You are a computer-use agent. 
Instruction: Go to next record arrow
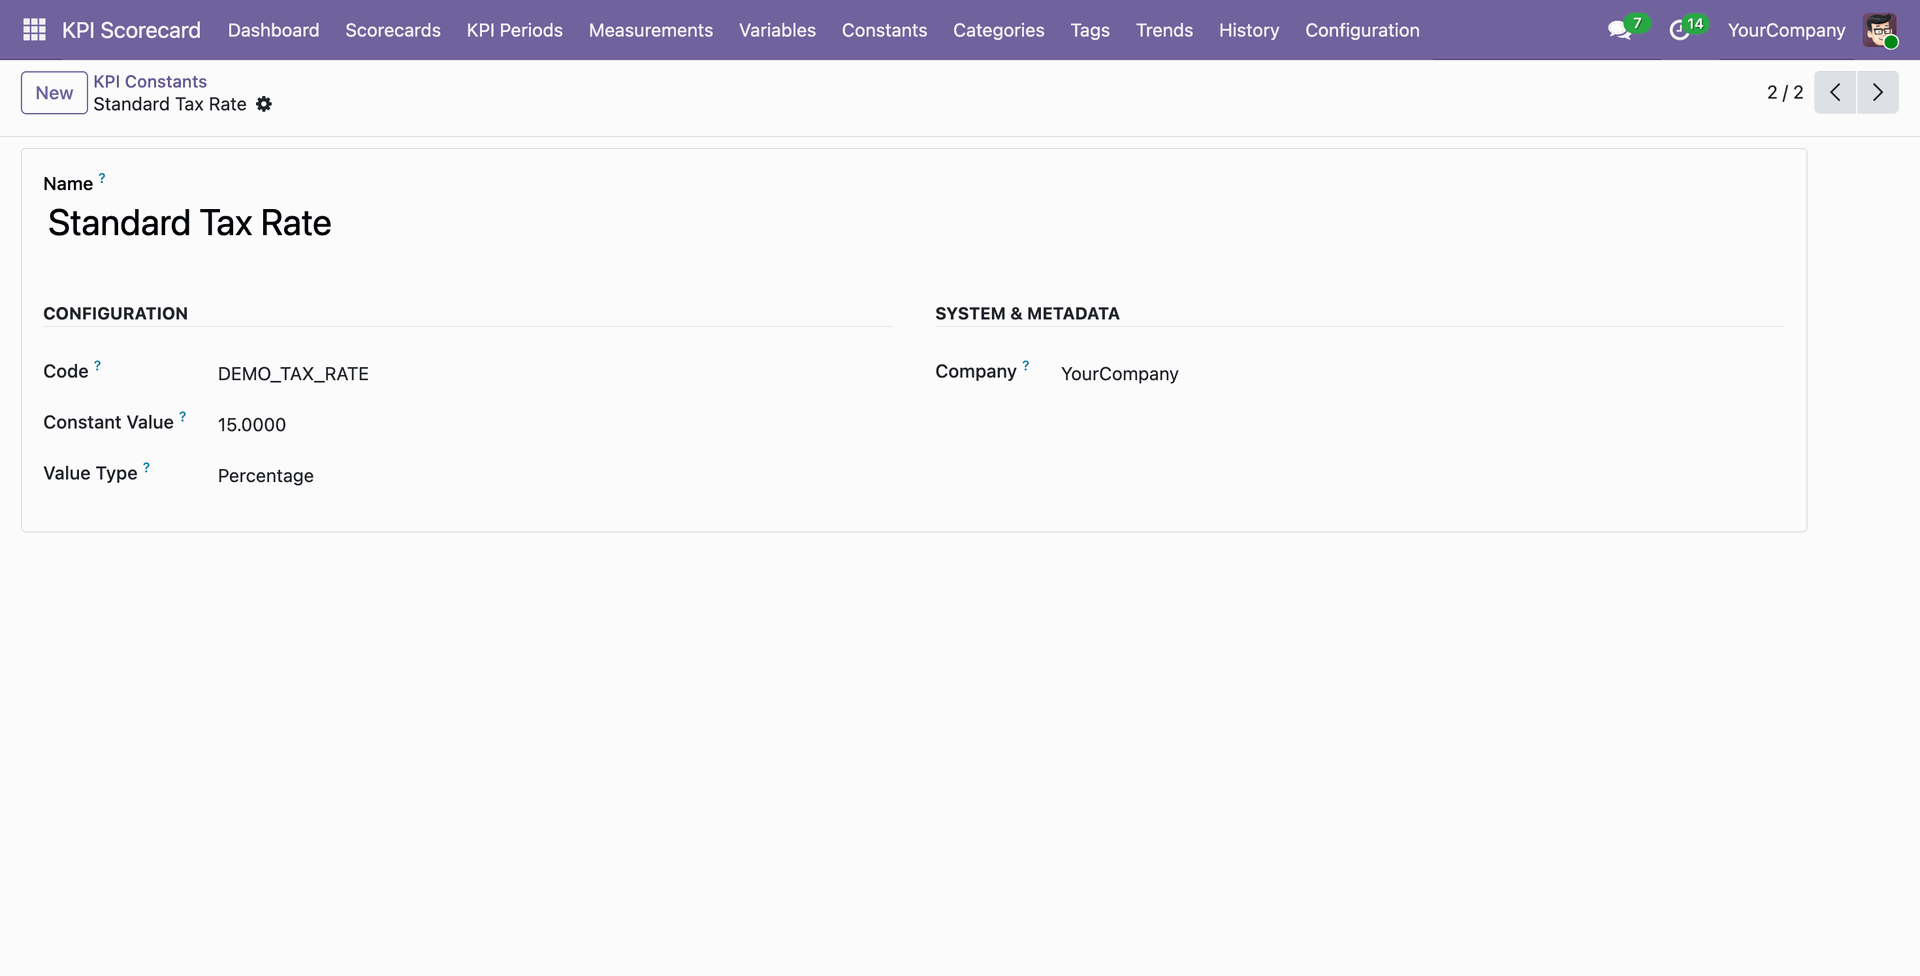click(1878, 92)
